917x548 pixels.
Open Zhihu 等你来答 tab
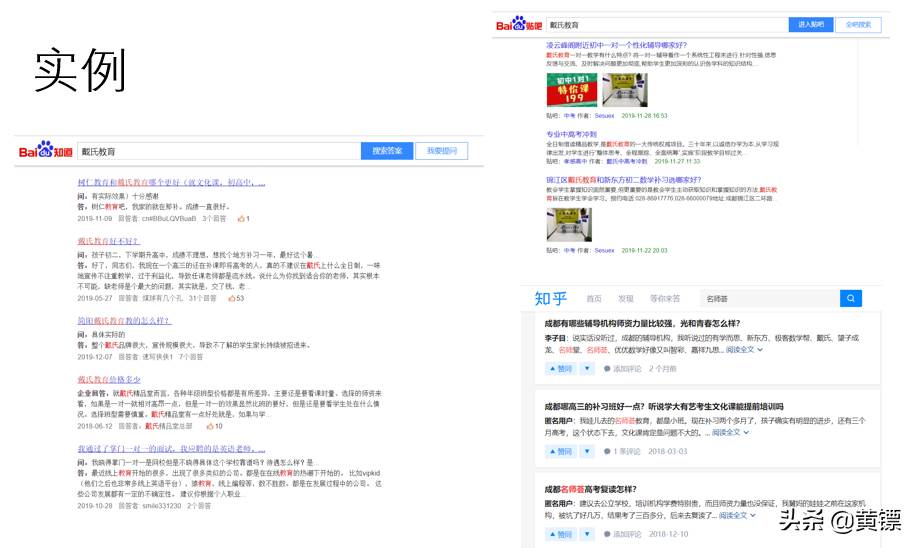point(665,298)
